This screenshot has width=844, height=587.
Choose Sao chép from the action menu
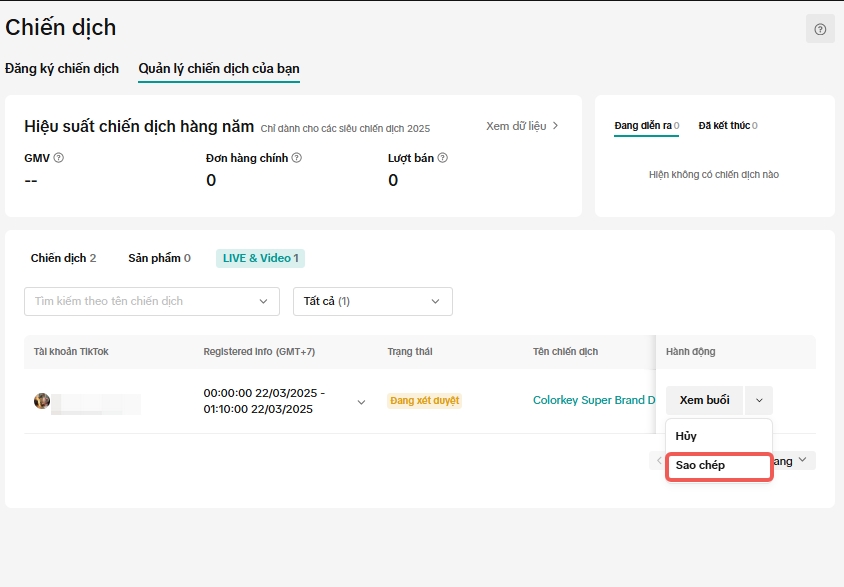(x=718, y=466)
